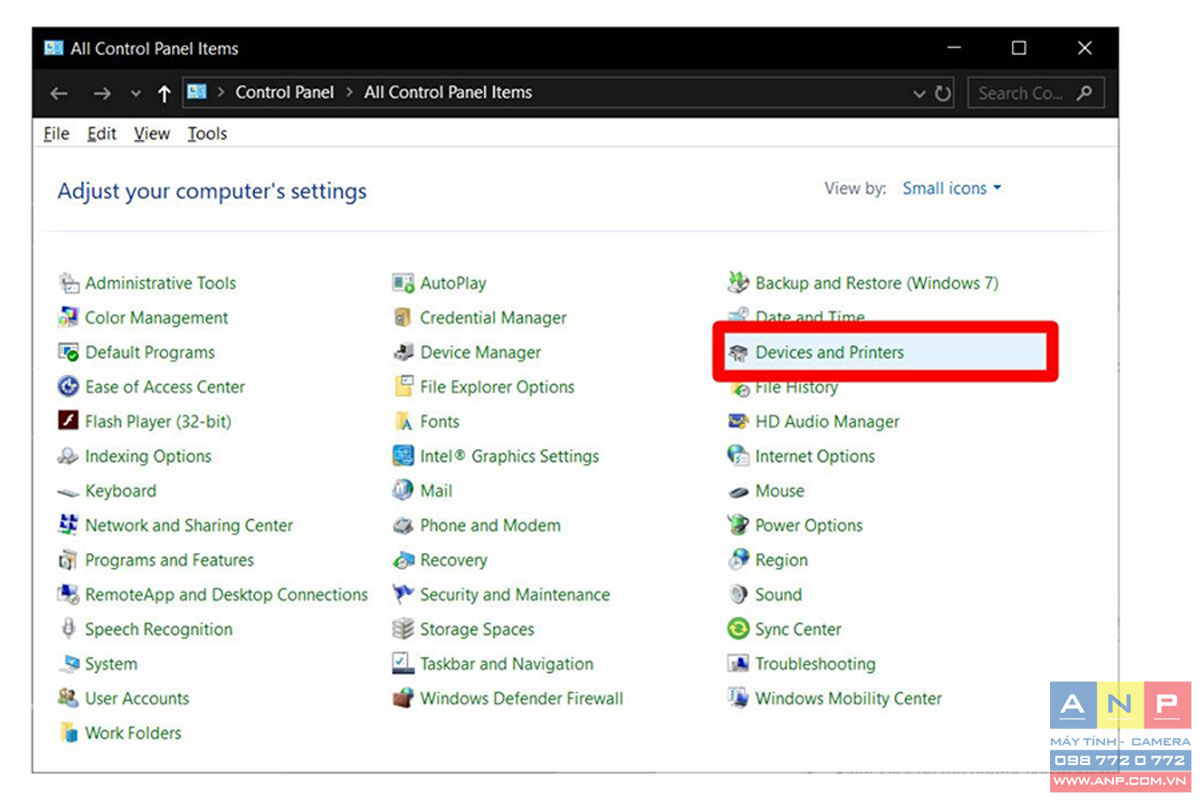Click the File Explorer Options icon

point(403,387)
